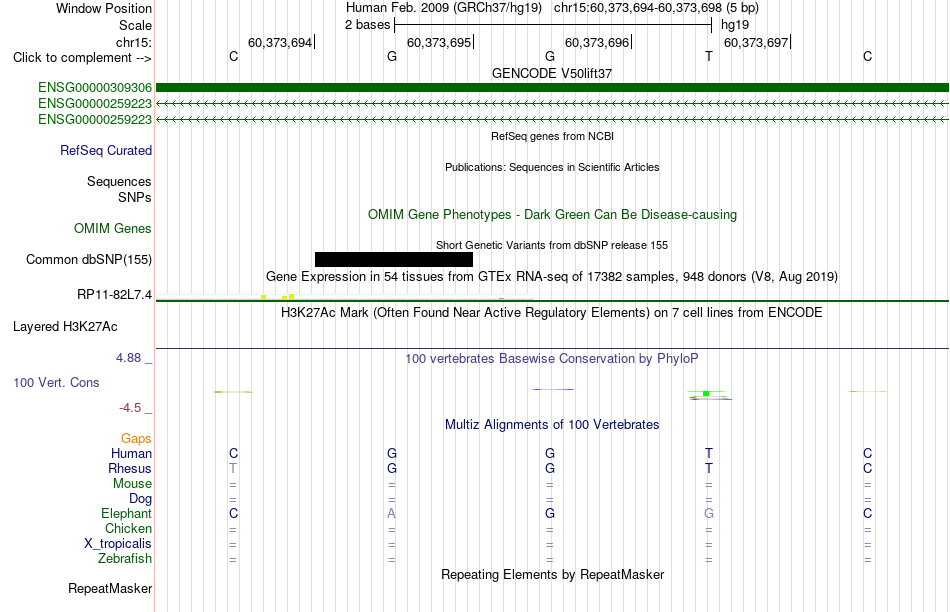Select the Dog alignment row label
The height and width of the screenshot is (612, 950).
(141, 499)
